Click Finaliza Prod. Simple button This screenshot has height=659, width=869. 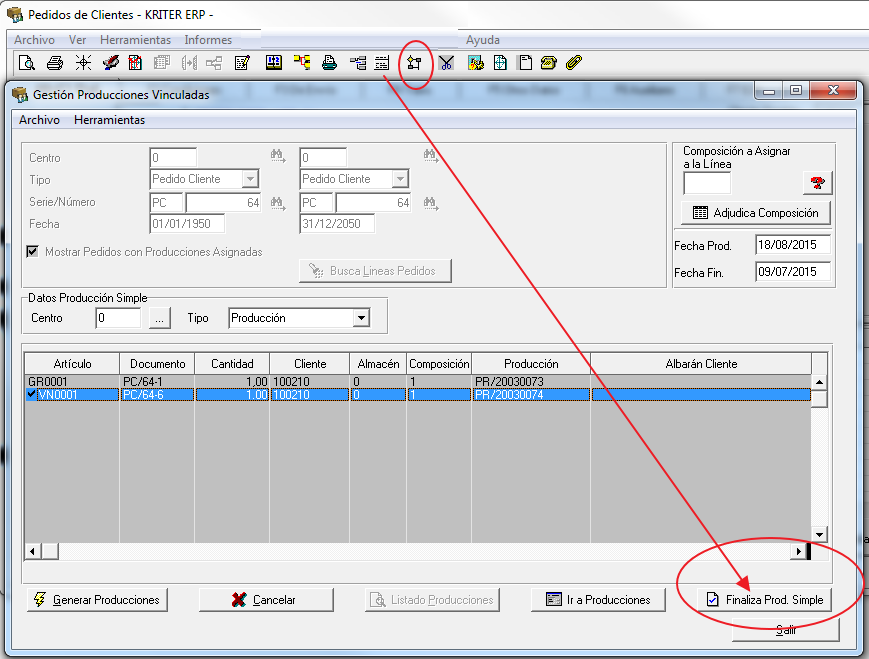pyautogui.click(x=764, y=600)
